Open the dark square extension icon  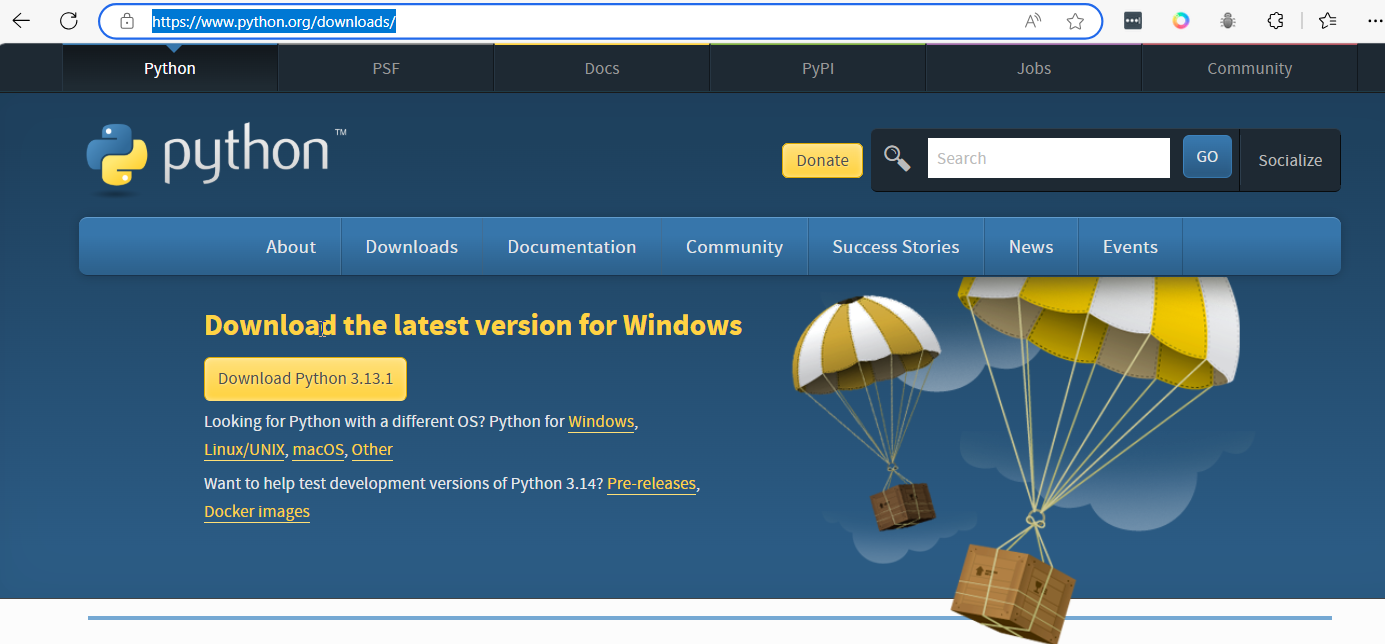(x=1133, y=21)
